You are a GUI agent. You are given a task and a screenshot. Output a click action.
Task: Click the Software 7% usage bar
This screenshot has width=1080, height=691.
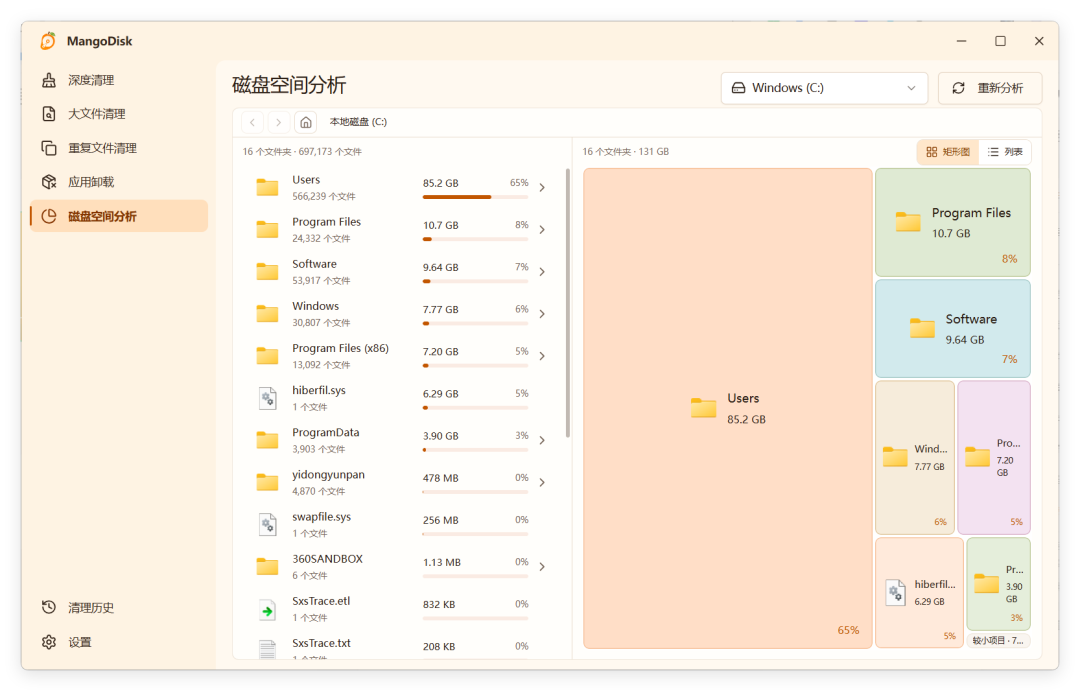click(475, 281)
